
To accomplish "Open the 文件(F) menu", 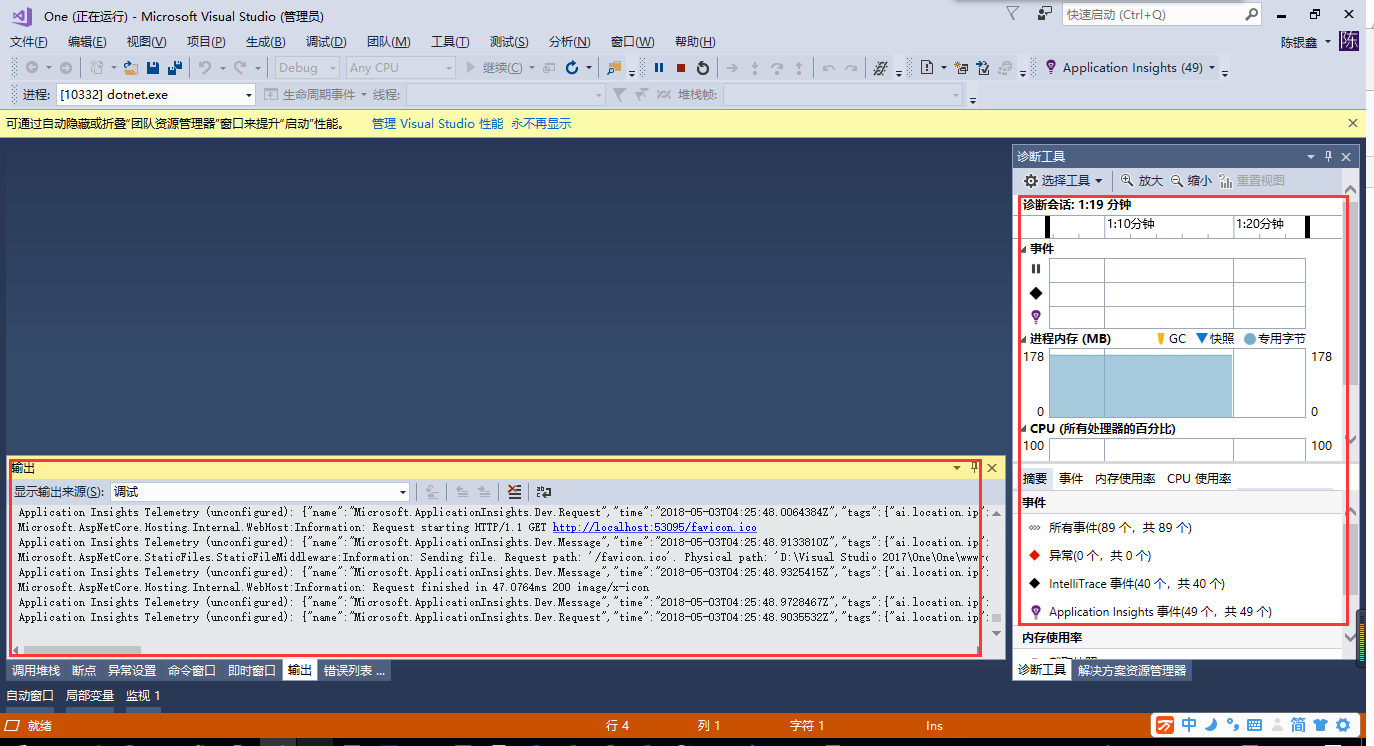I will (29, 41).
